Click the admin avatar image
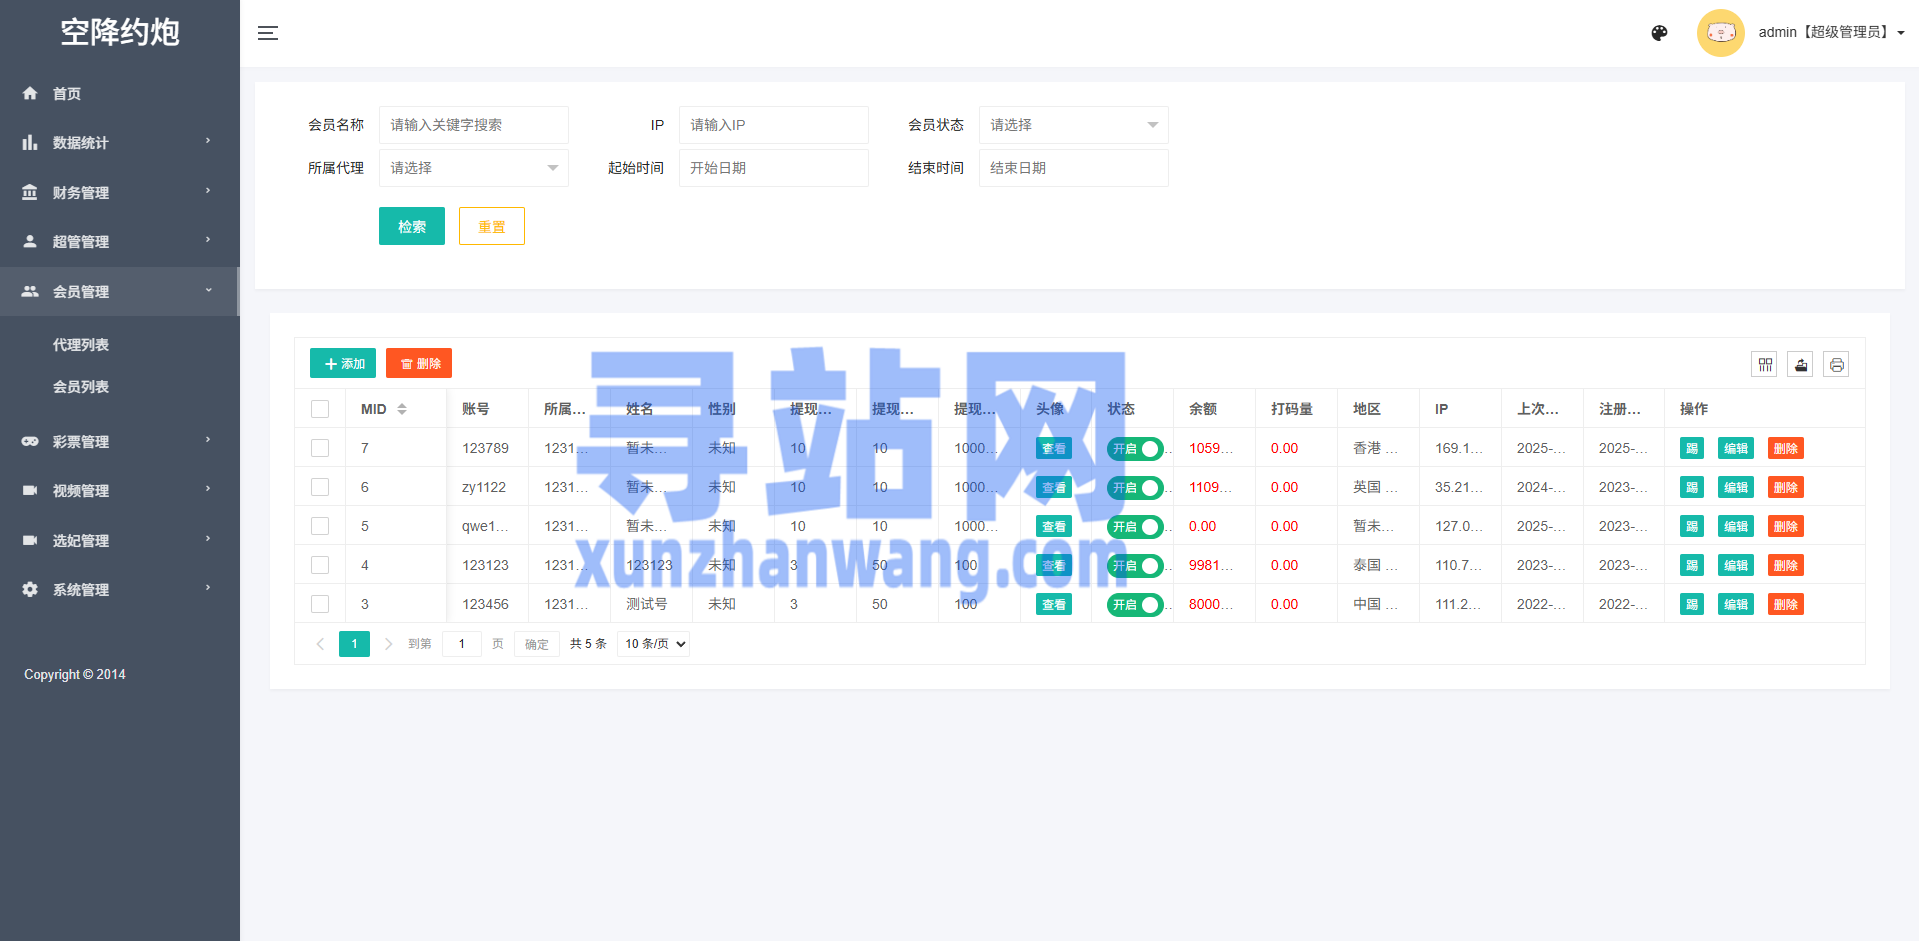1919x941 pixels. point(1720,33)
